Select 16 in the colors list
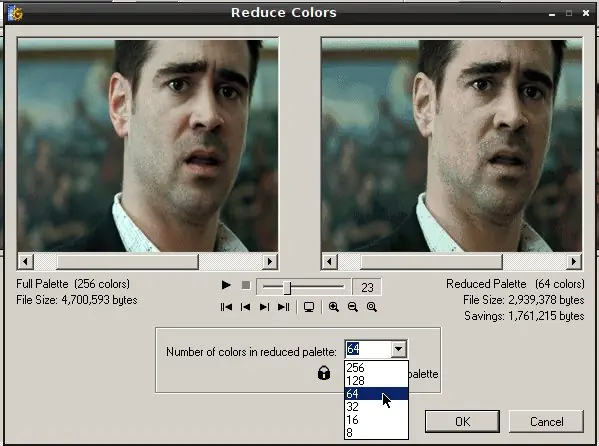 click(x=376, y=420)
